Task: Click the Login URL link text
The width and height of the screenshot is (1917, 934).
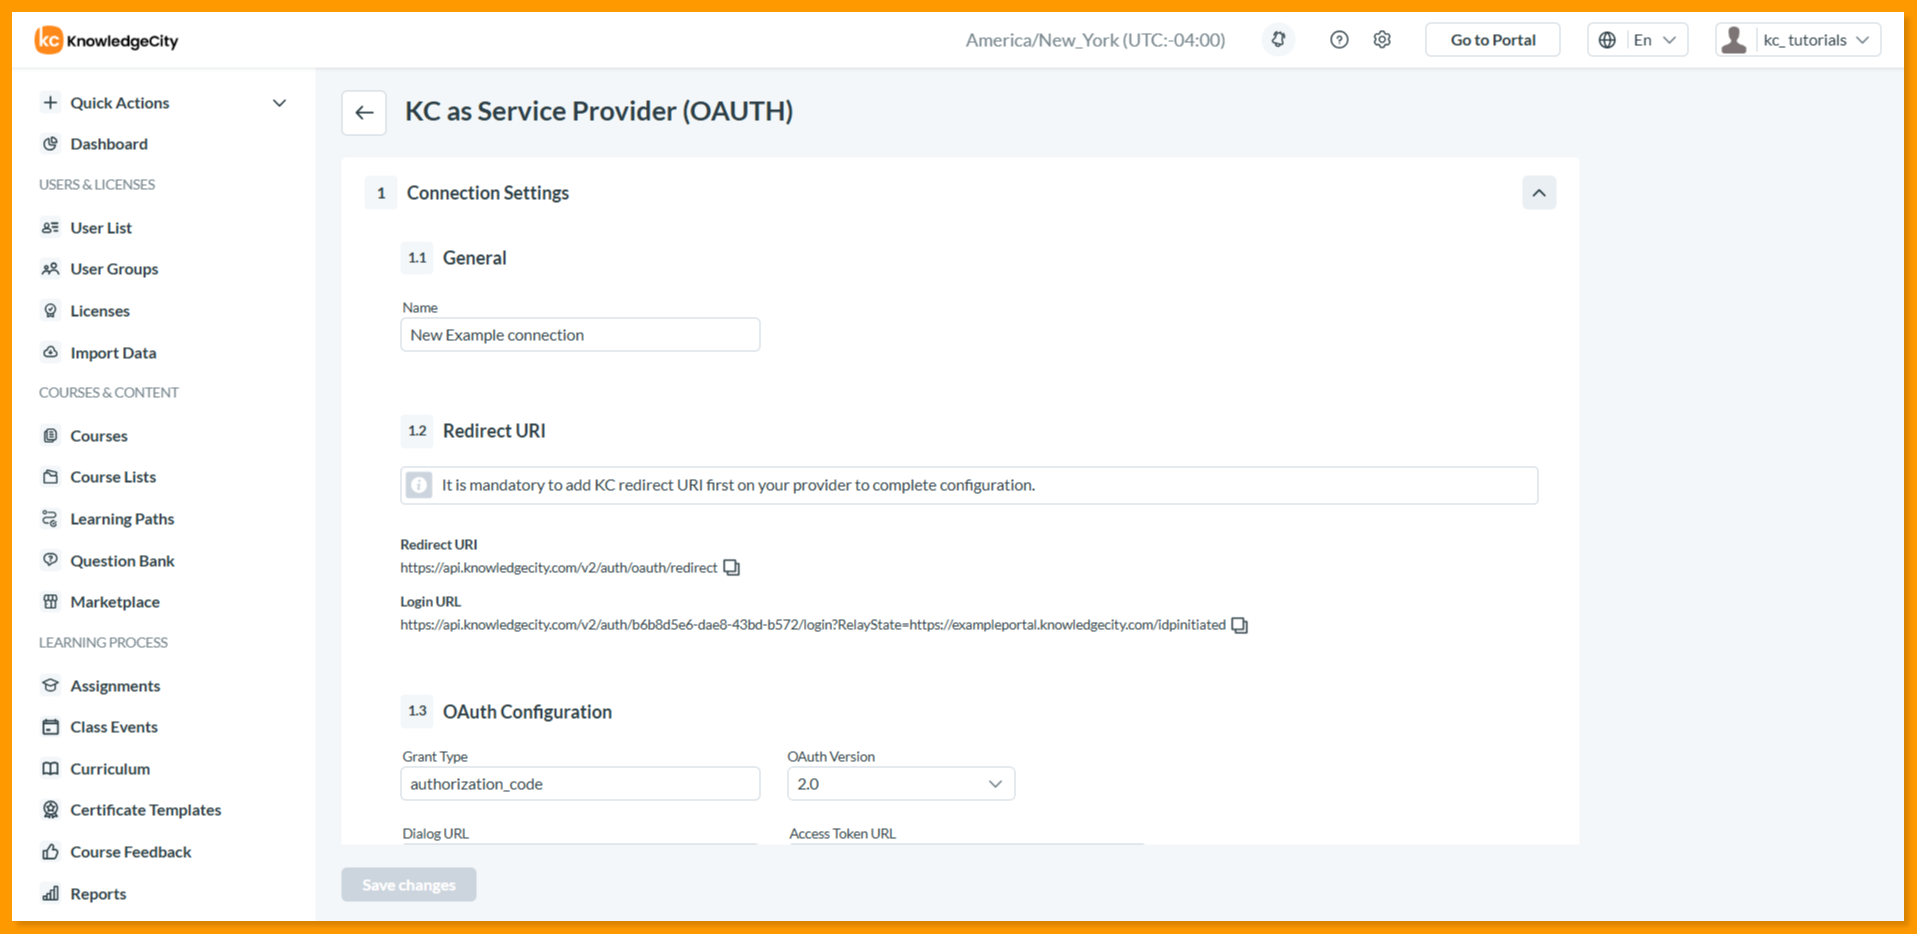Action: 813,625
